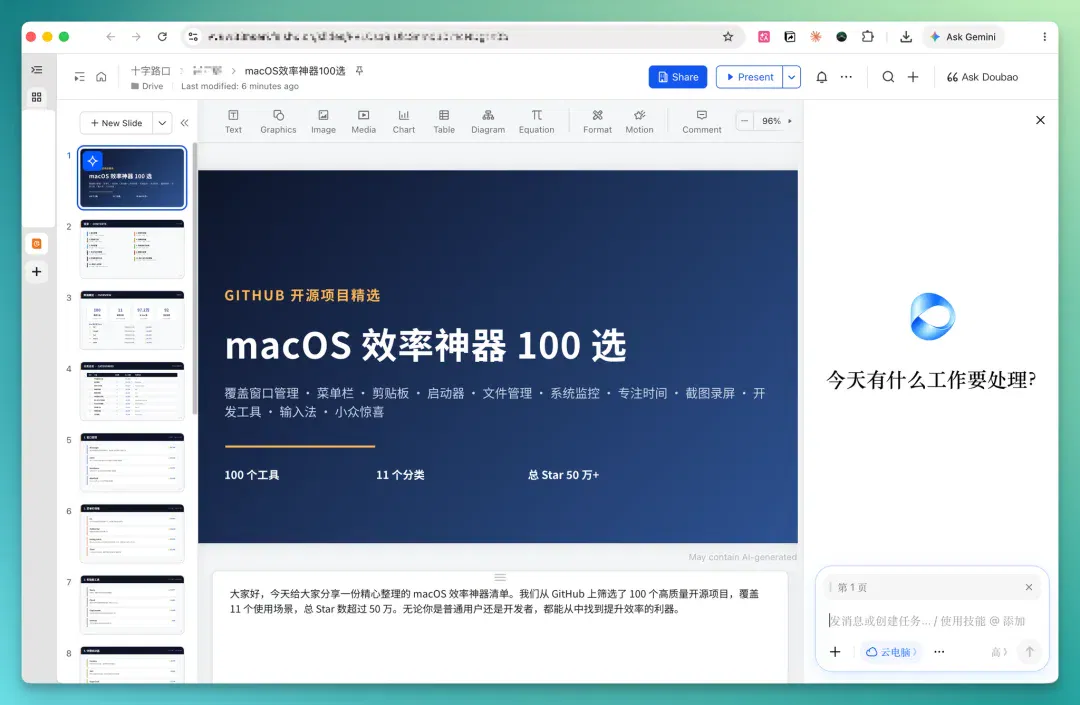Select slide 2 thumbnail
This screenshot has height=705, width=1080.
(x=132, y=249)
